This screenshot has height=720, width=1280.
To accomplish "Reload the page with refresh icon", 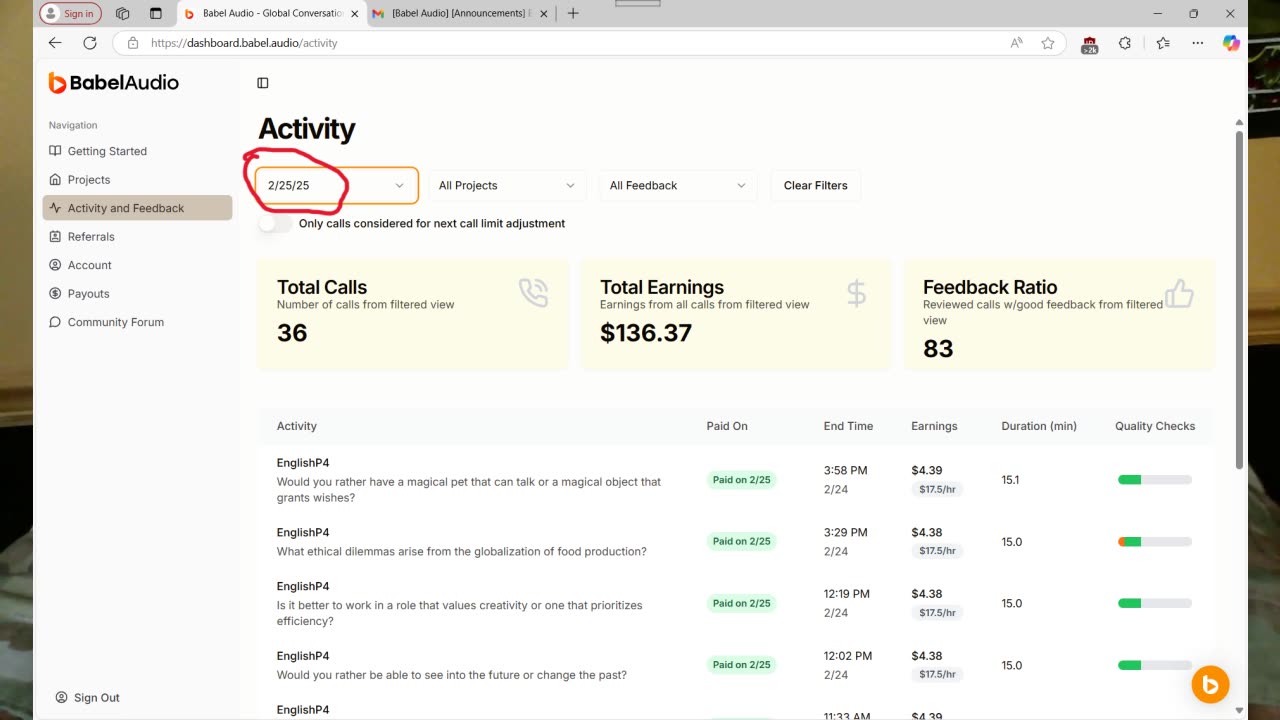I will pos(90,43).
